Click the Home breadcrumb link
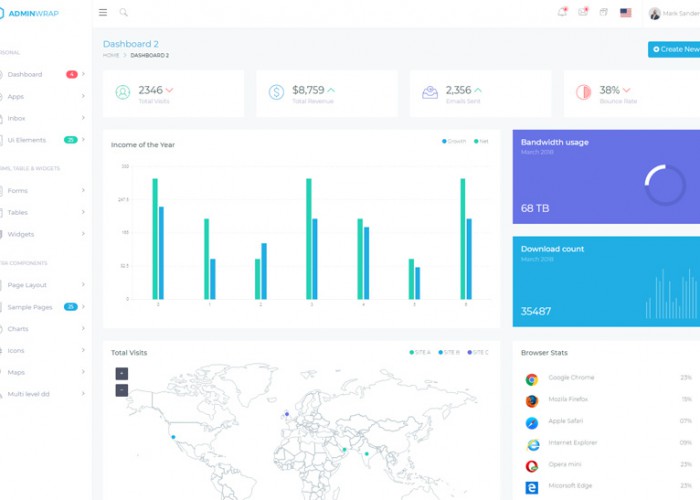This screenshot has width=700, height=500. pyautogui.click(x=111, y=55)
